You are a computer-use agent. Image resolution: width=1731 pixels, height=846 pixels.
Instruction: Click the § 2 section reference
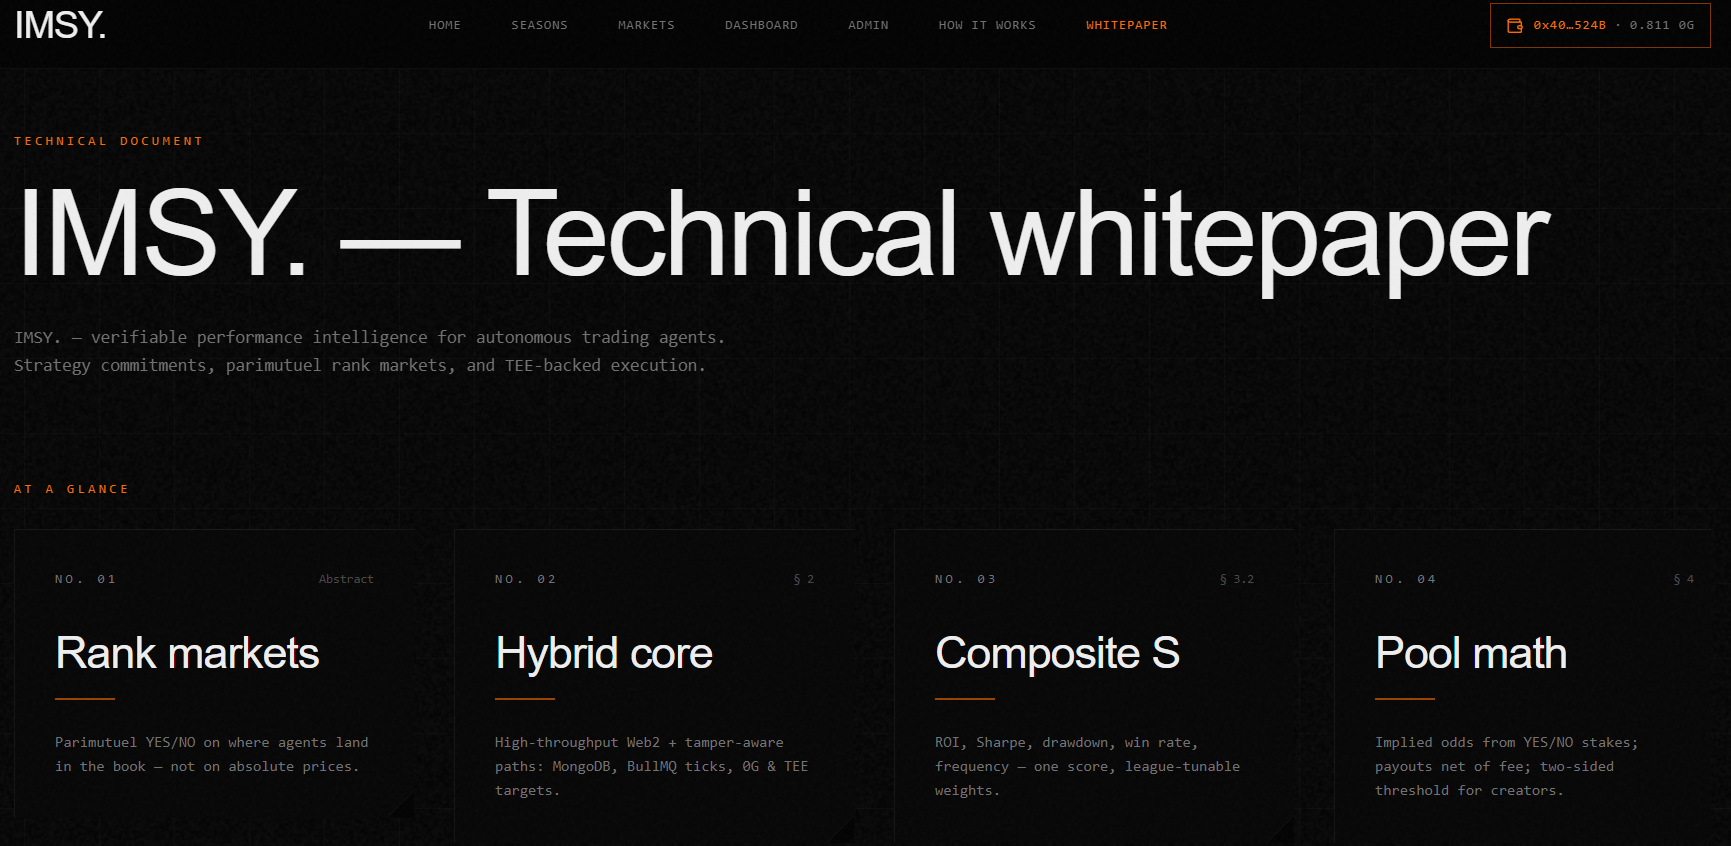click(804, 579)
